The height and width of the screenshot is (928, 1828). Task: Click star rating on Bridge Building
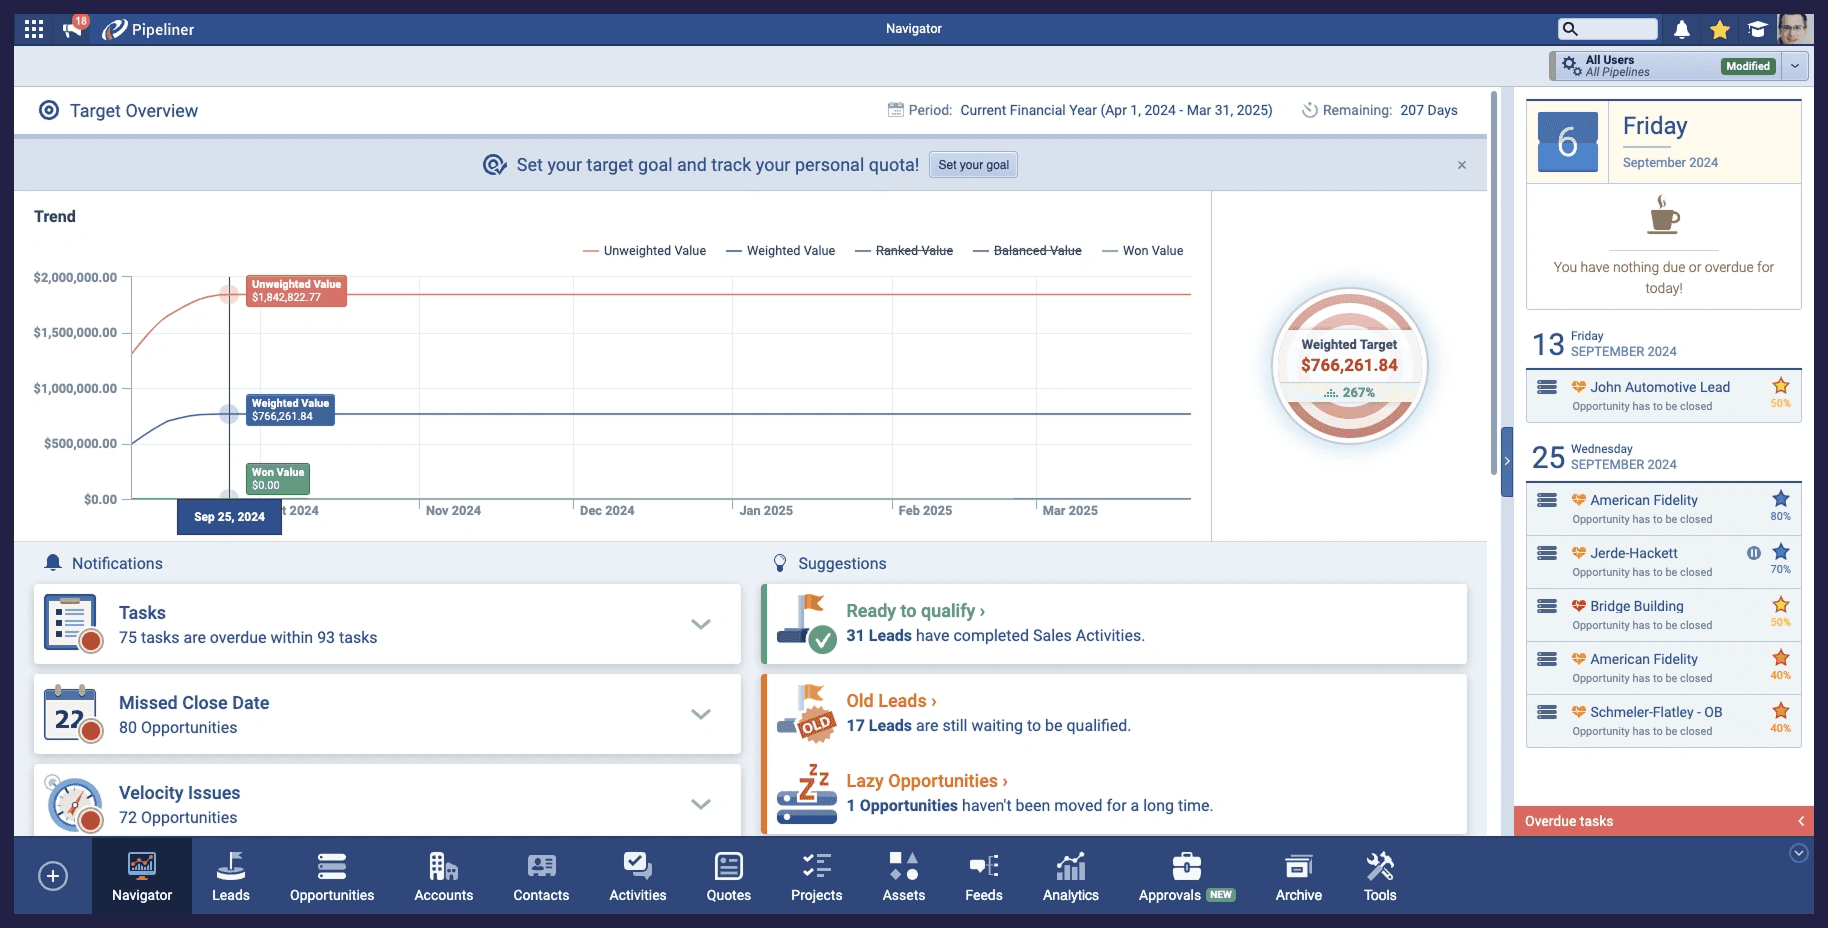(1781, 605)
